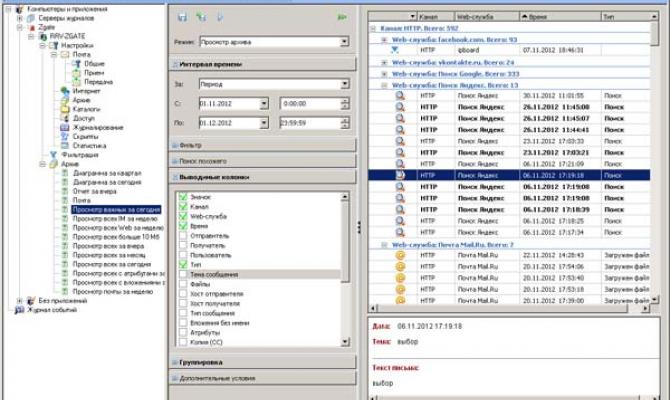670x400 pixels.
Task: Open the end date picker 01.12.2012
Action: pyautogui.click(x=264, y=123)
